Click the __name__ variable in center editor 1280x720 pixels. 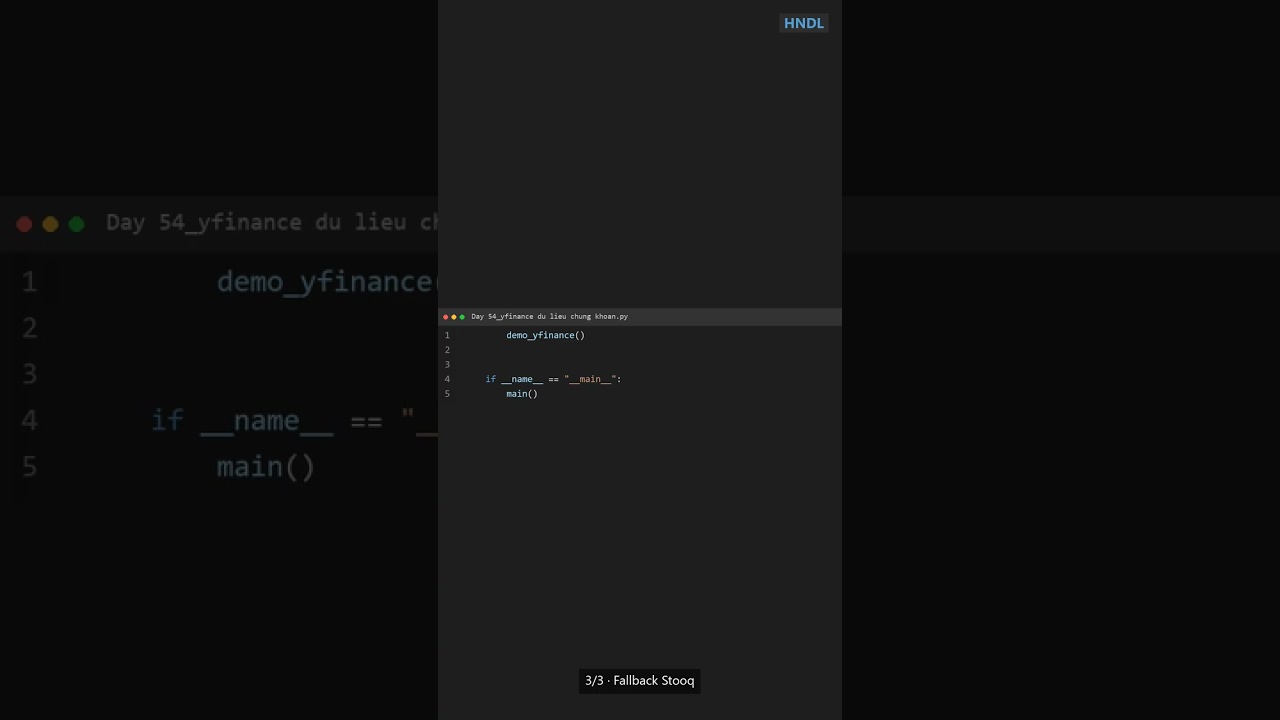[522, 379]
